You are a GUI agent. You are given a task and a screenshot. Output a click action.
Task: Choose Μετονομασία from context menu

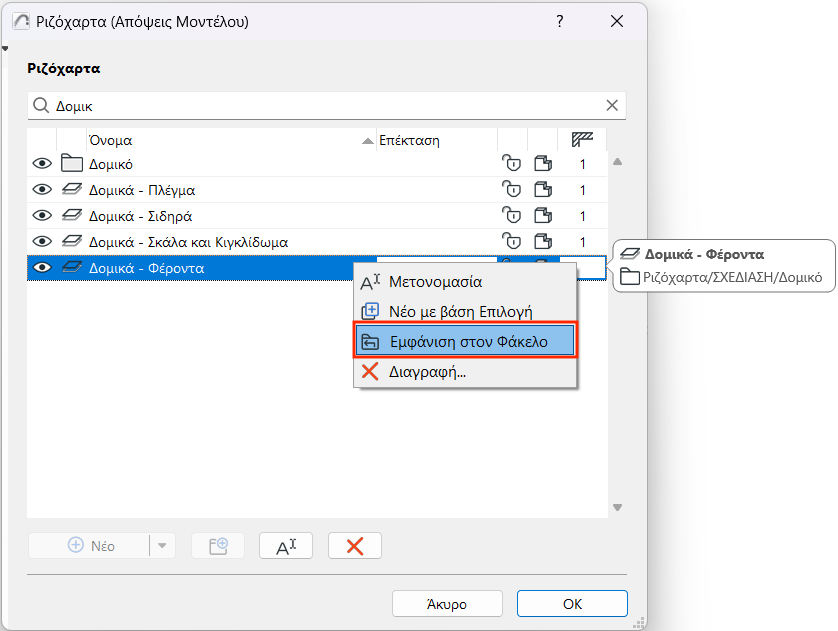[x=465, y=282]
